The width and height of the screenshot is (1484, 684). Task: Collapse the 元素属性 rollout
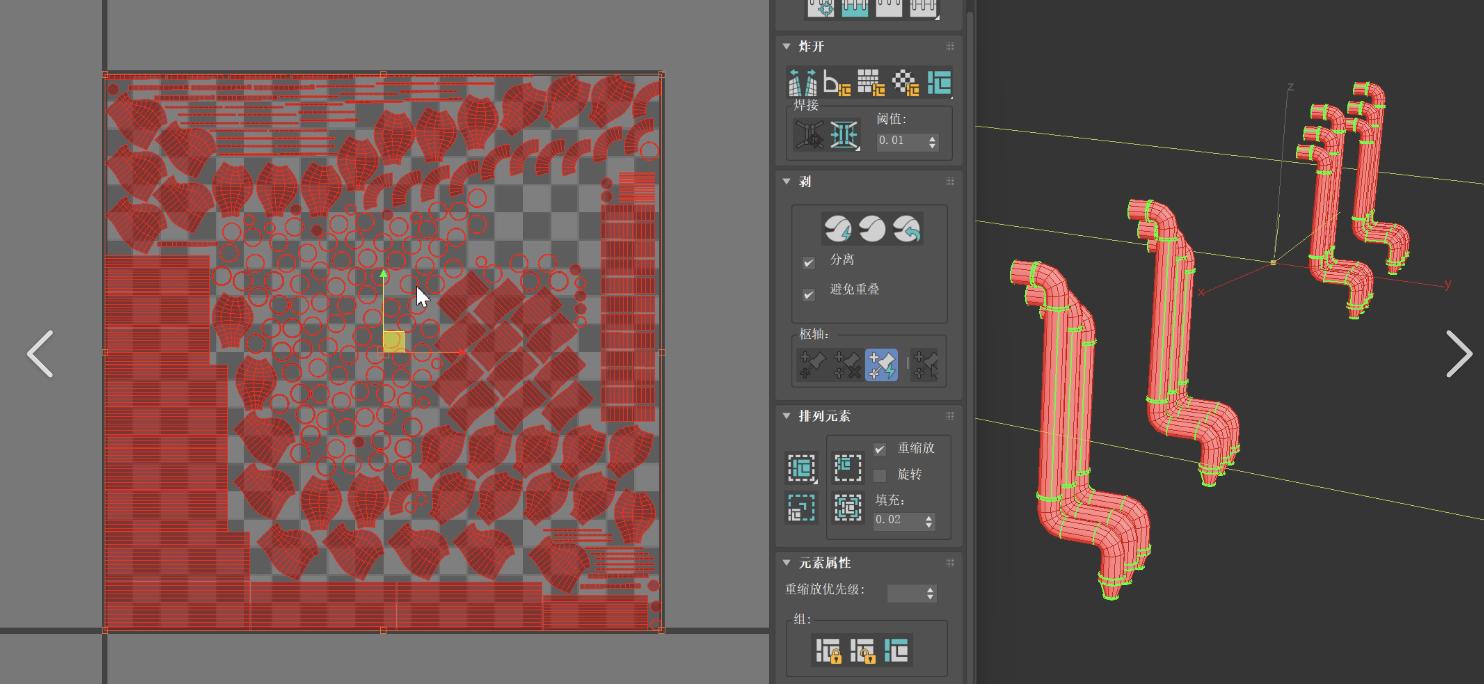click(787, 563)
